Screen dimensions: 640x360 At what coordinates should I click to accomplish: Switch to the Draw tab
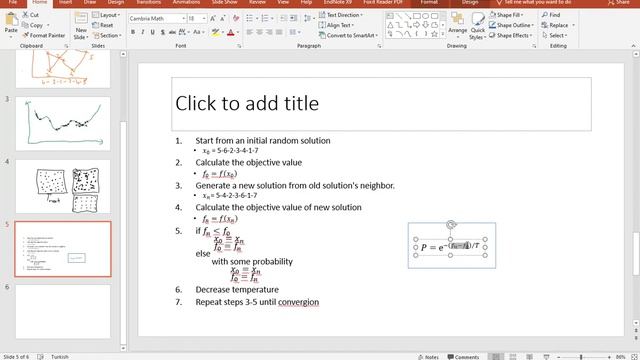90,2
